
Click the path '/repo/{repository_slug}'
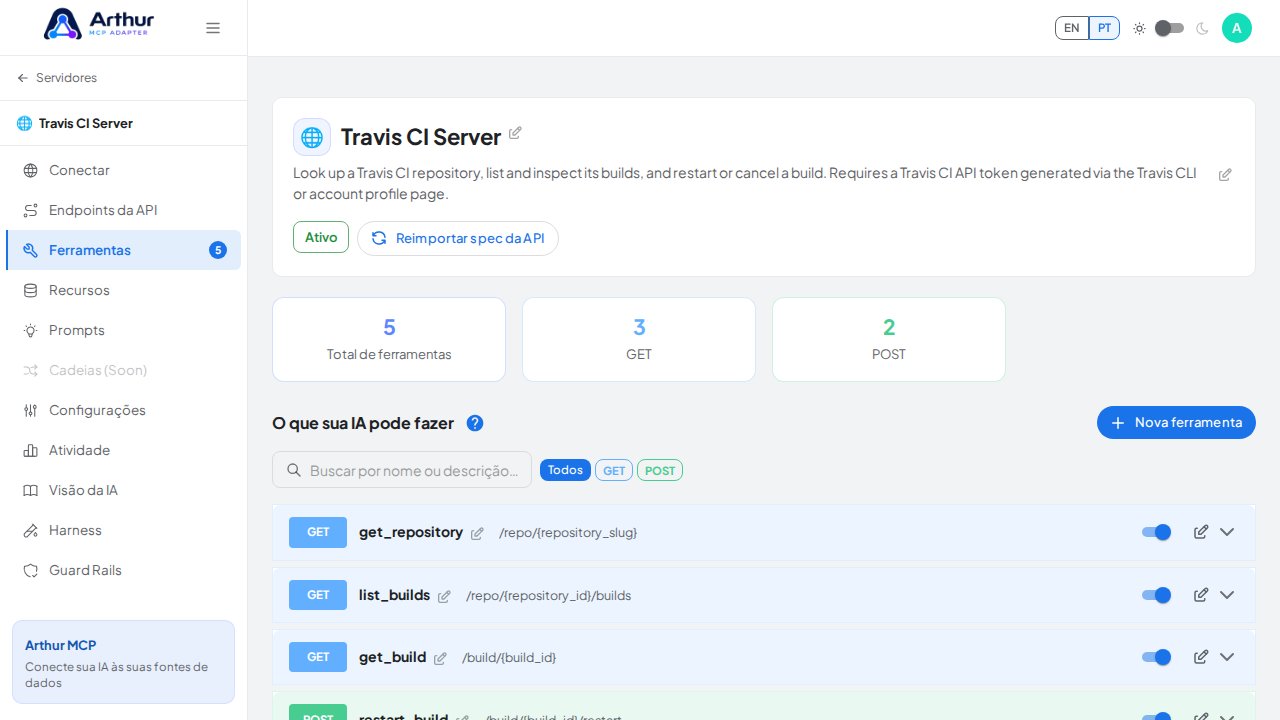[568, 533]
